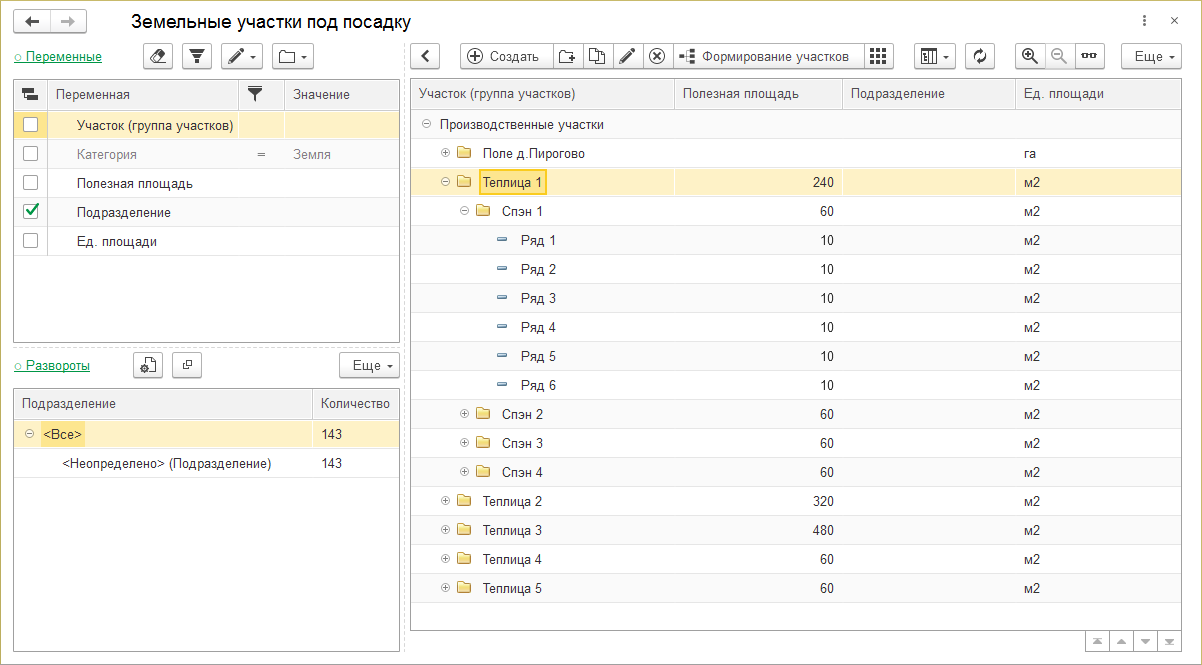
Task: Click the copy item icon in toolbar
Action: point(597,57)
